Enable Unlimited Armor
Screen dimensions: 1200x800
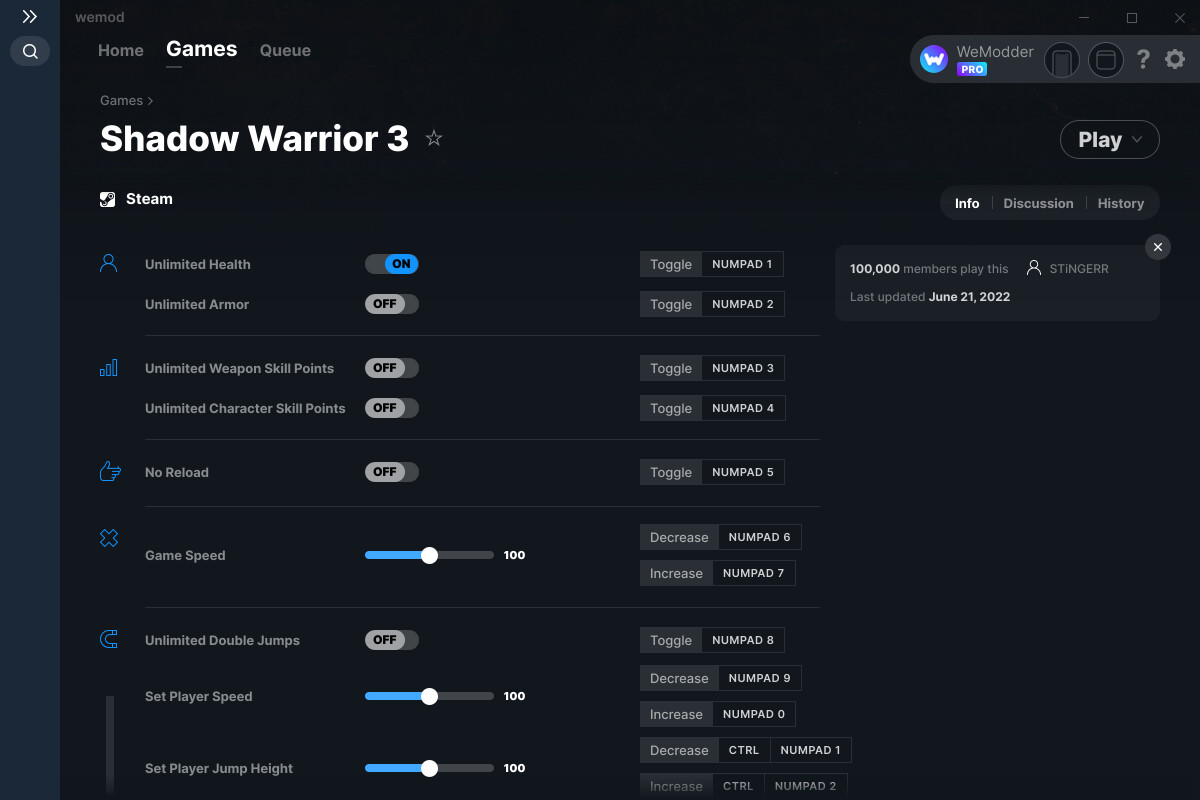[x=391, y=304]
